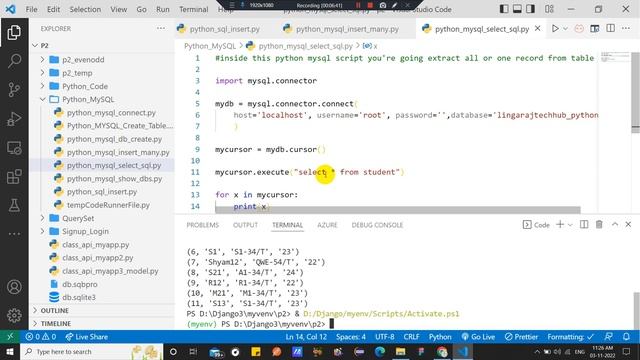The width and height of the screenshot is (640, 360).
Task: Close the terminal panel
Action: pyautogui.click(x=628, y=224)
